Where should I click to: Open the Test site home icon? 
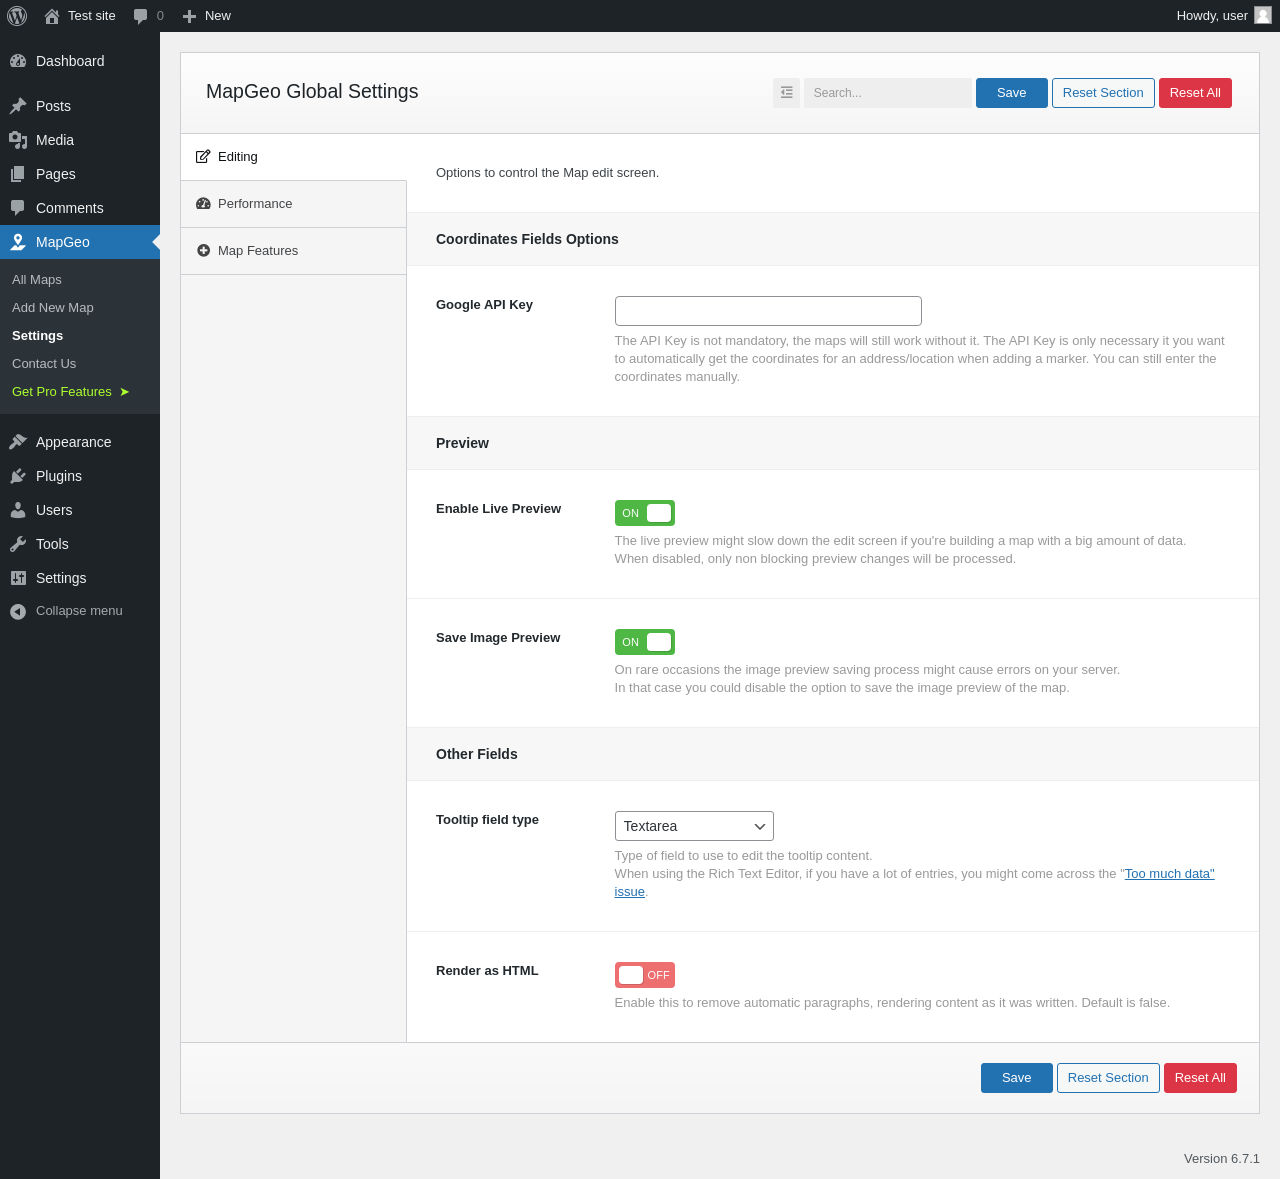point(52,16)
